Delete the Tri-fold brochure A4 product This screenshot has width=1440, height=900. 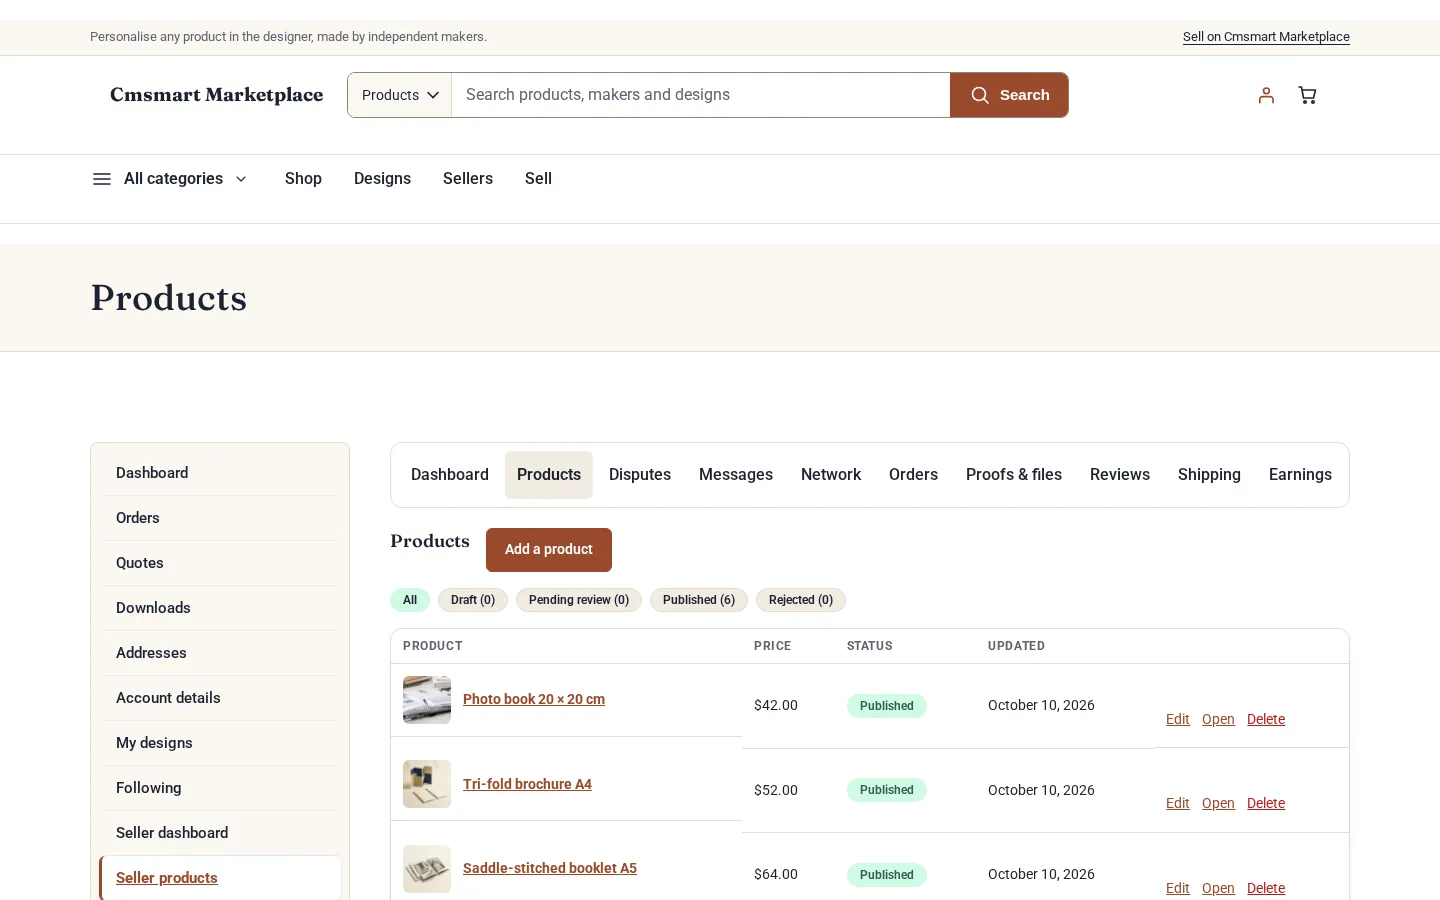click(x=1266, y=804)
